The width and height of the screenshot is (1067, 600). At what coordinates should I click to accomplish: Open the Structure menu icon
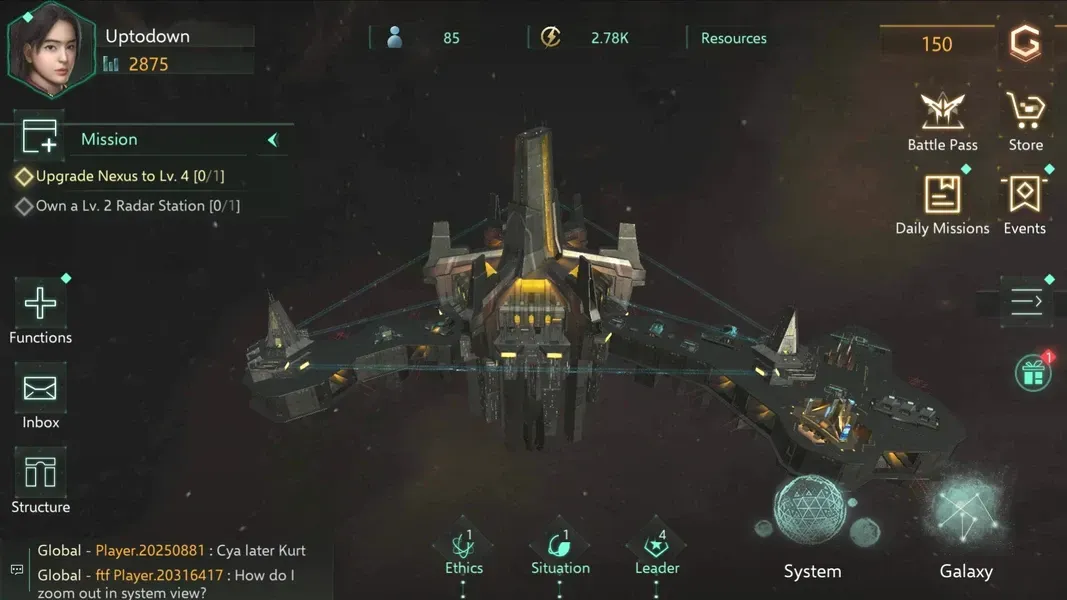(40, 472)
